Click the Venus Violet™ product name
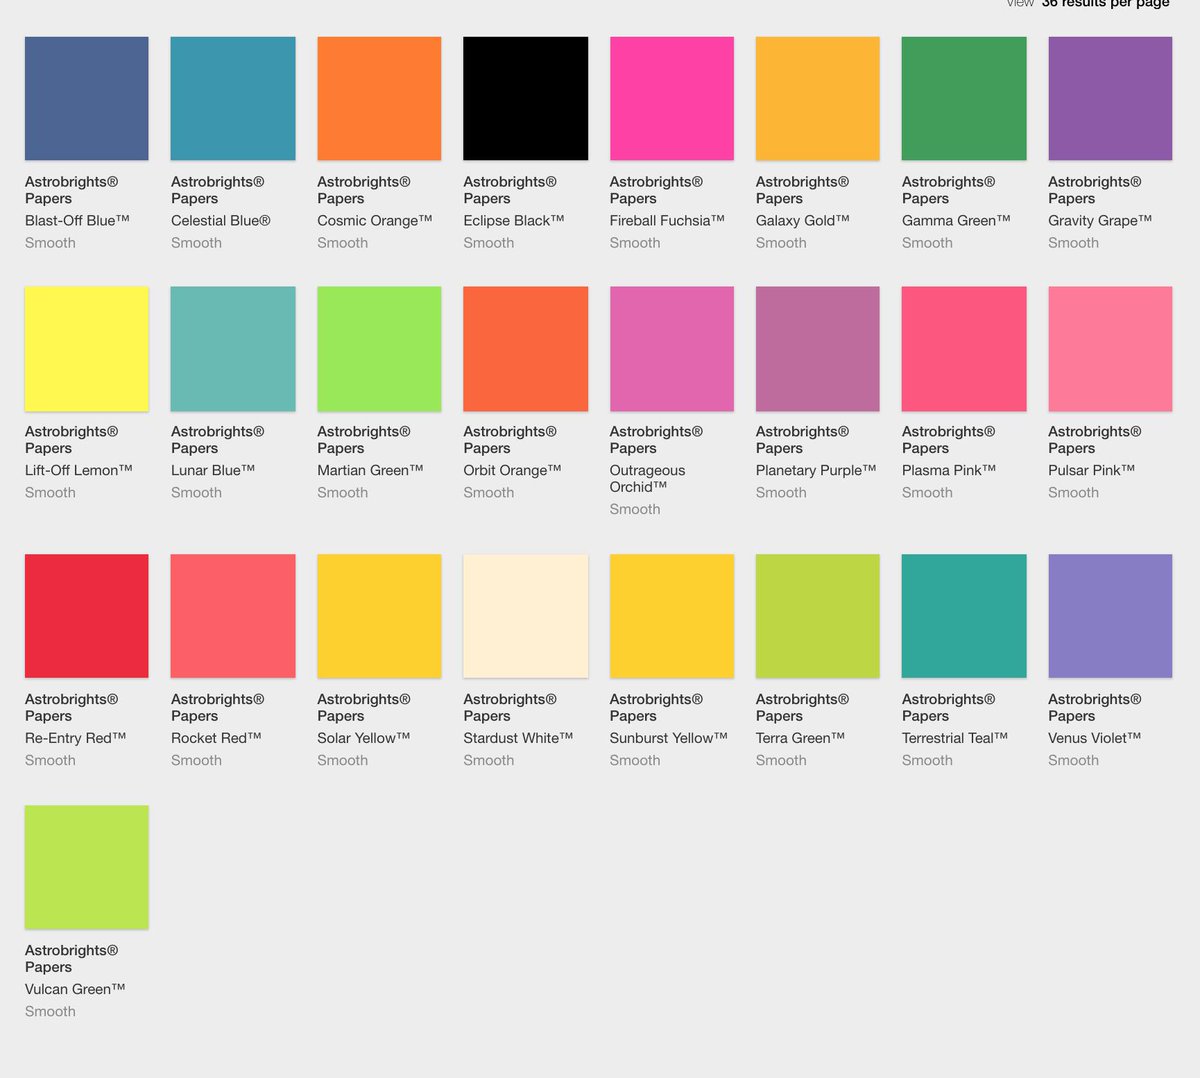 pyautogui.click(x=1095, y=738)
